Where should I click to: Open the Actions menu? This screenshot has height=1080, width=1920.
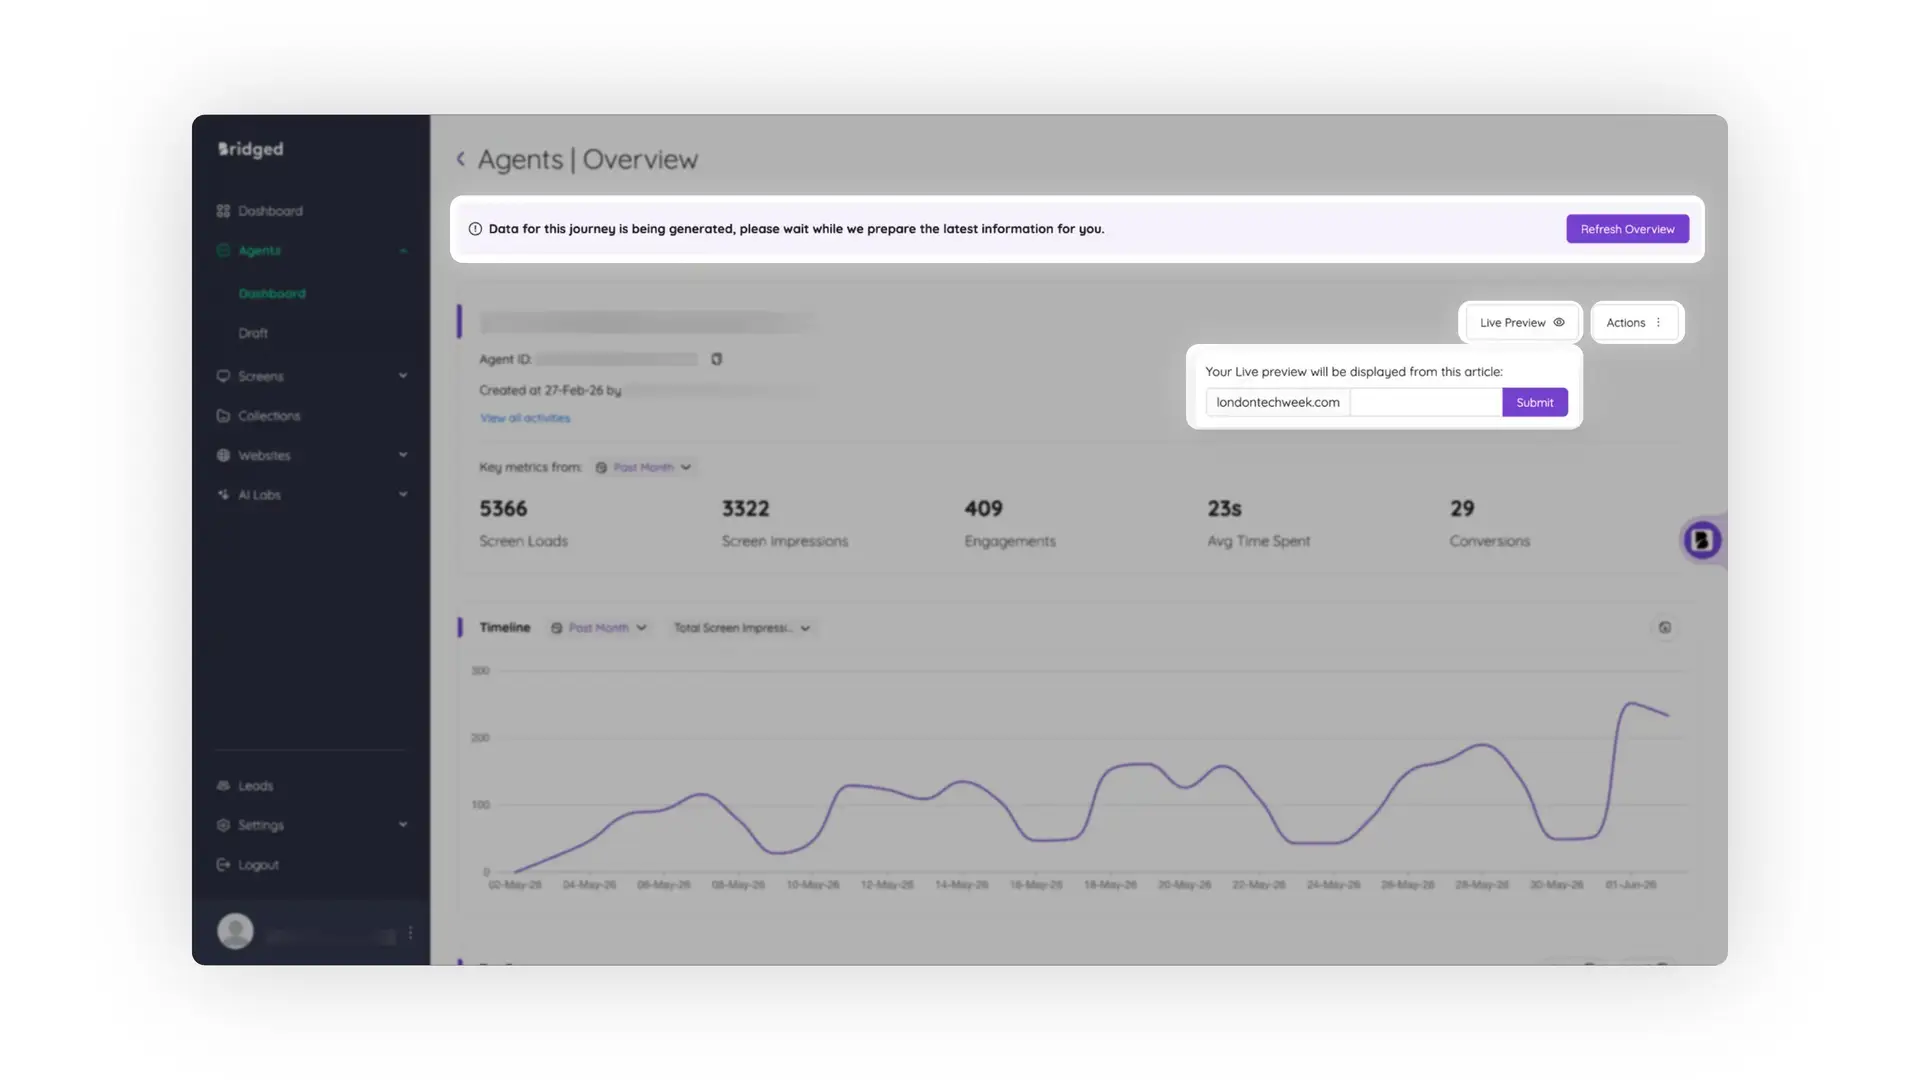click(x=1636, y=323)
